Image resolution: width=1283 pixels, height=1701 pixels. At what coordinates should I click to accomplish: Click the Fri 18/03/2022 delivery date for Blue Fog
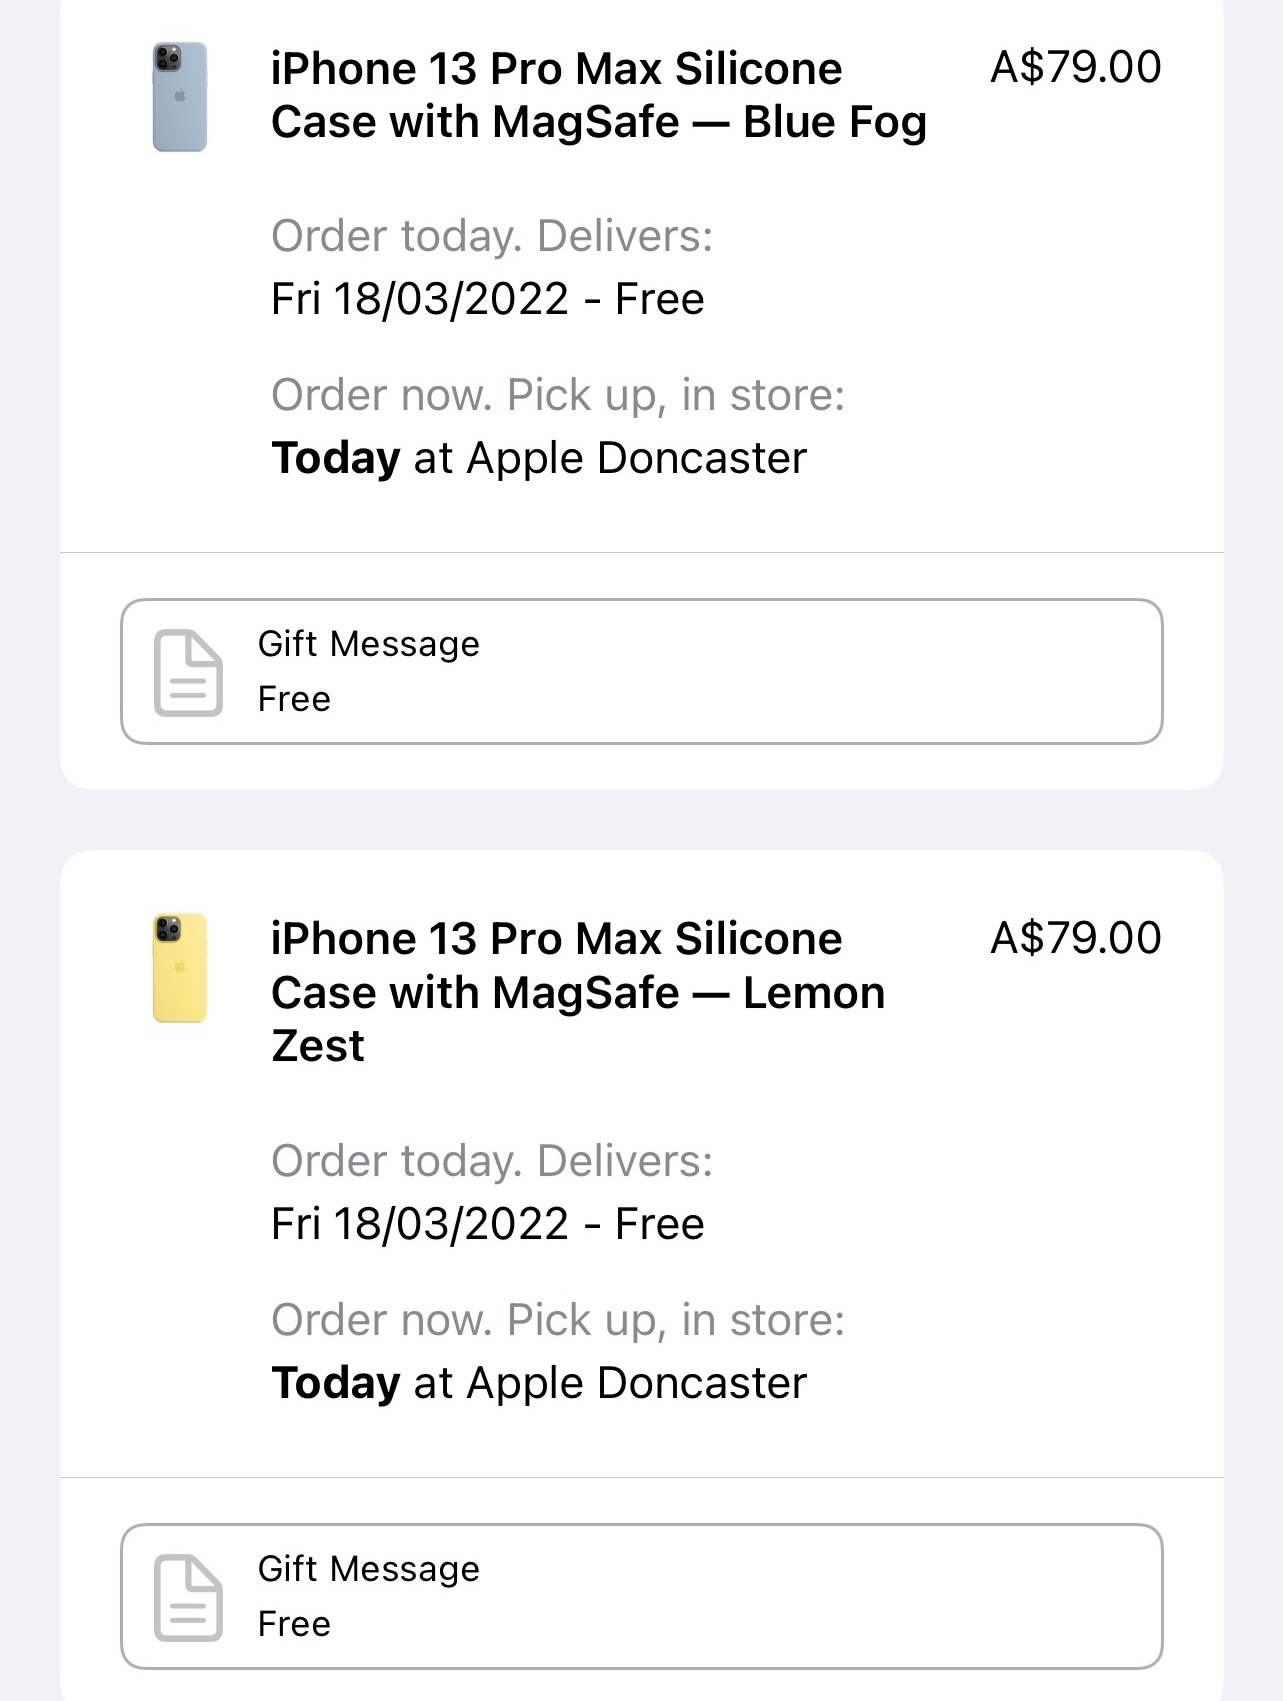(487, 299)
